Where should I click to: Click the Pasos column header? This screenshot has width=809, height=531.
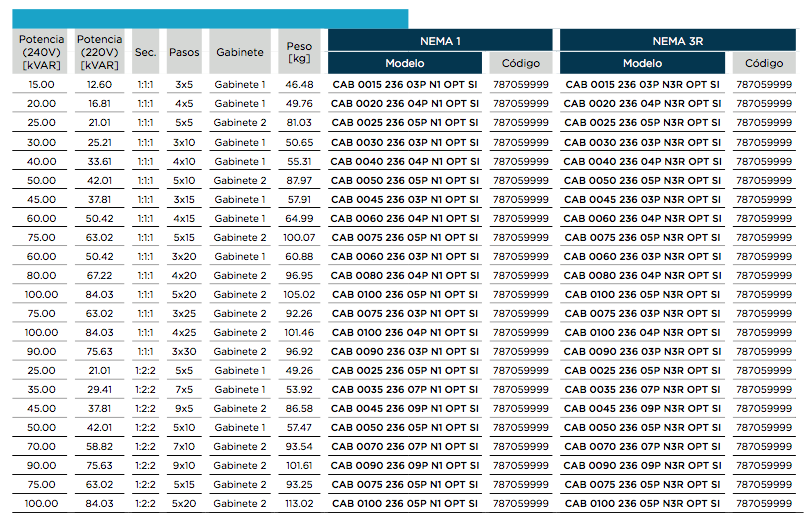184,52
